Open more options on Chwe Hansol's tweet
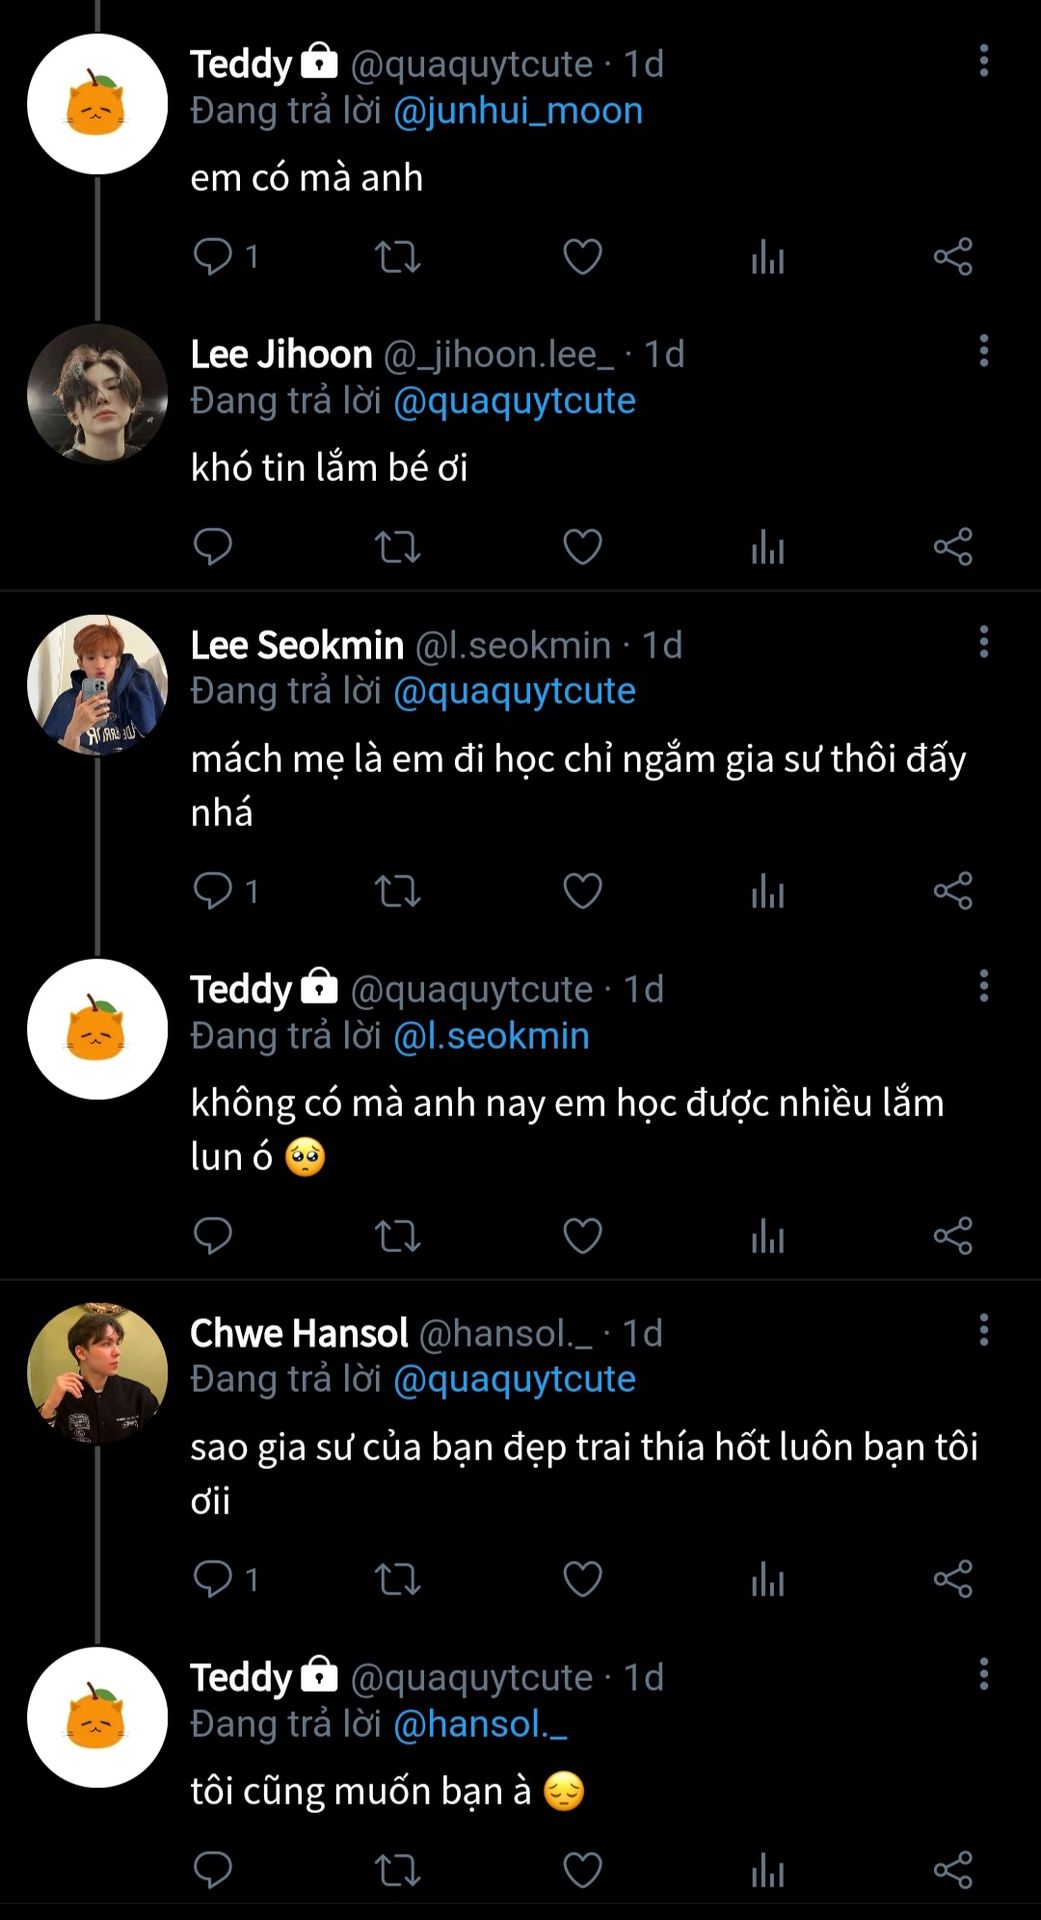1041x1920 pixels. pos(984,1330)
